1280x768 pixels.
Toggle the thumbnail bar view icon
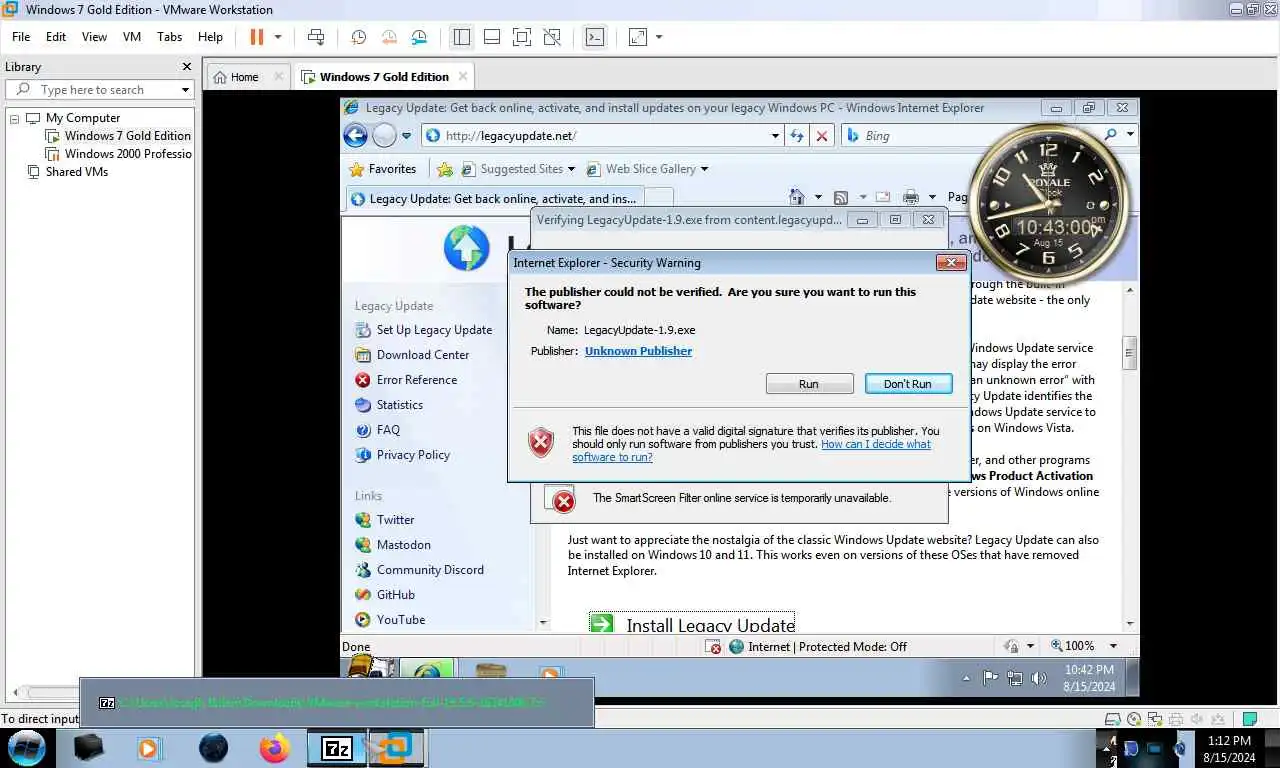click(491, 37)
